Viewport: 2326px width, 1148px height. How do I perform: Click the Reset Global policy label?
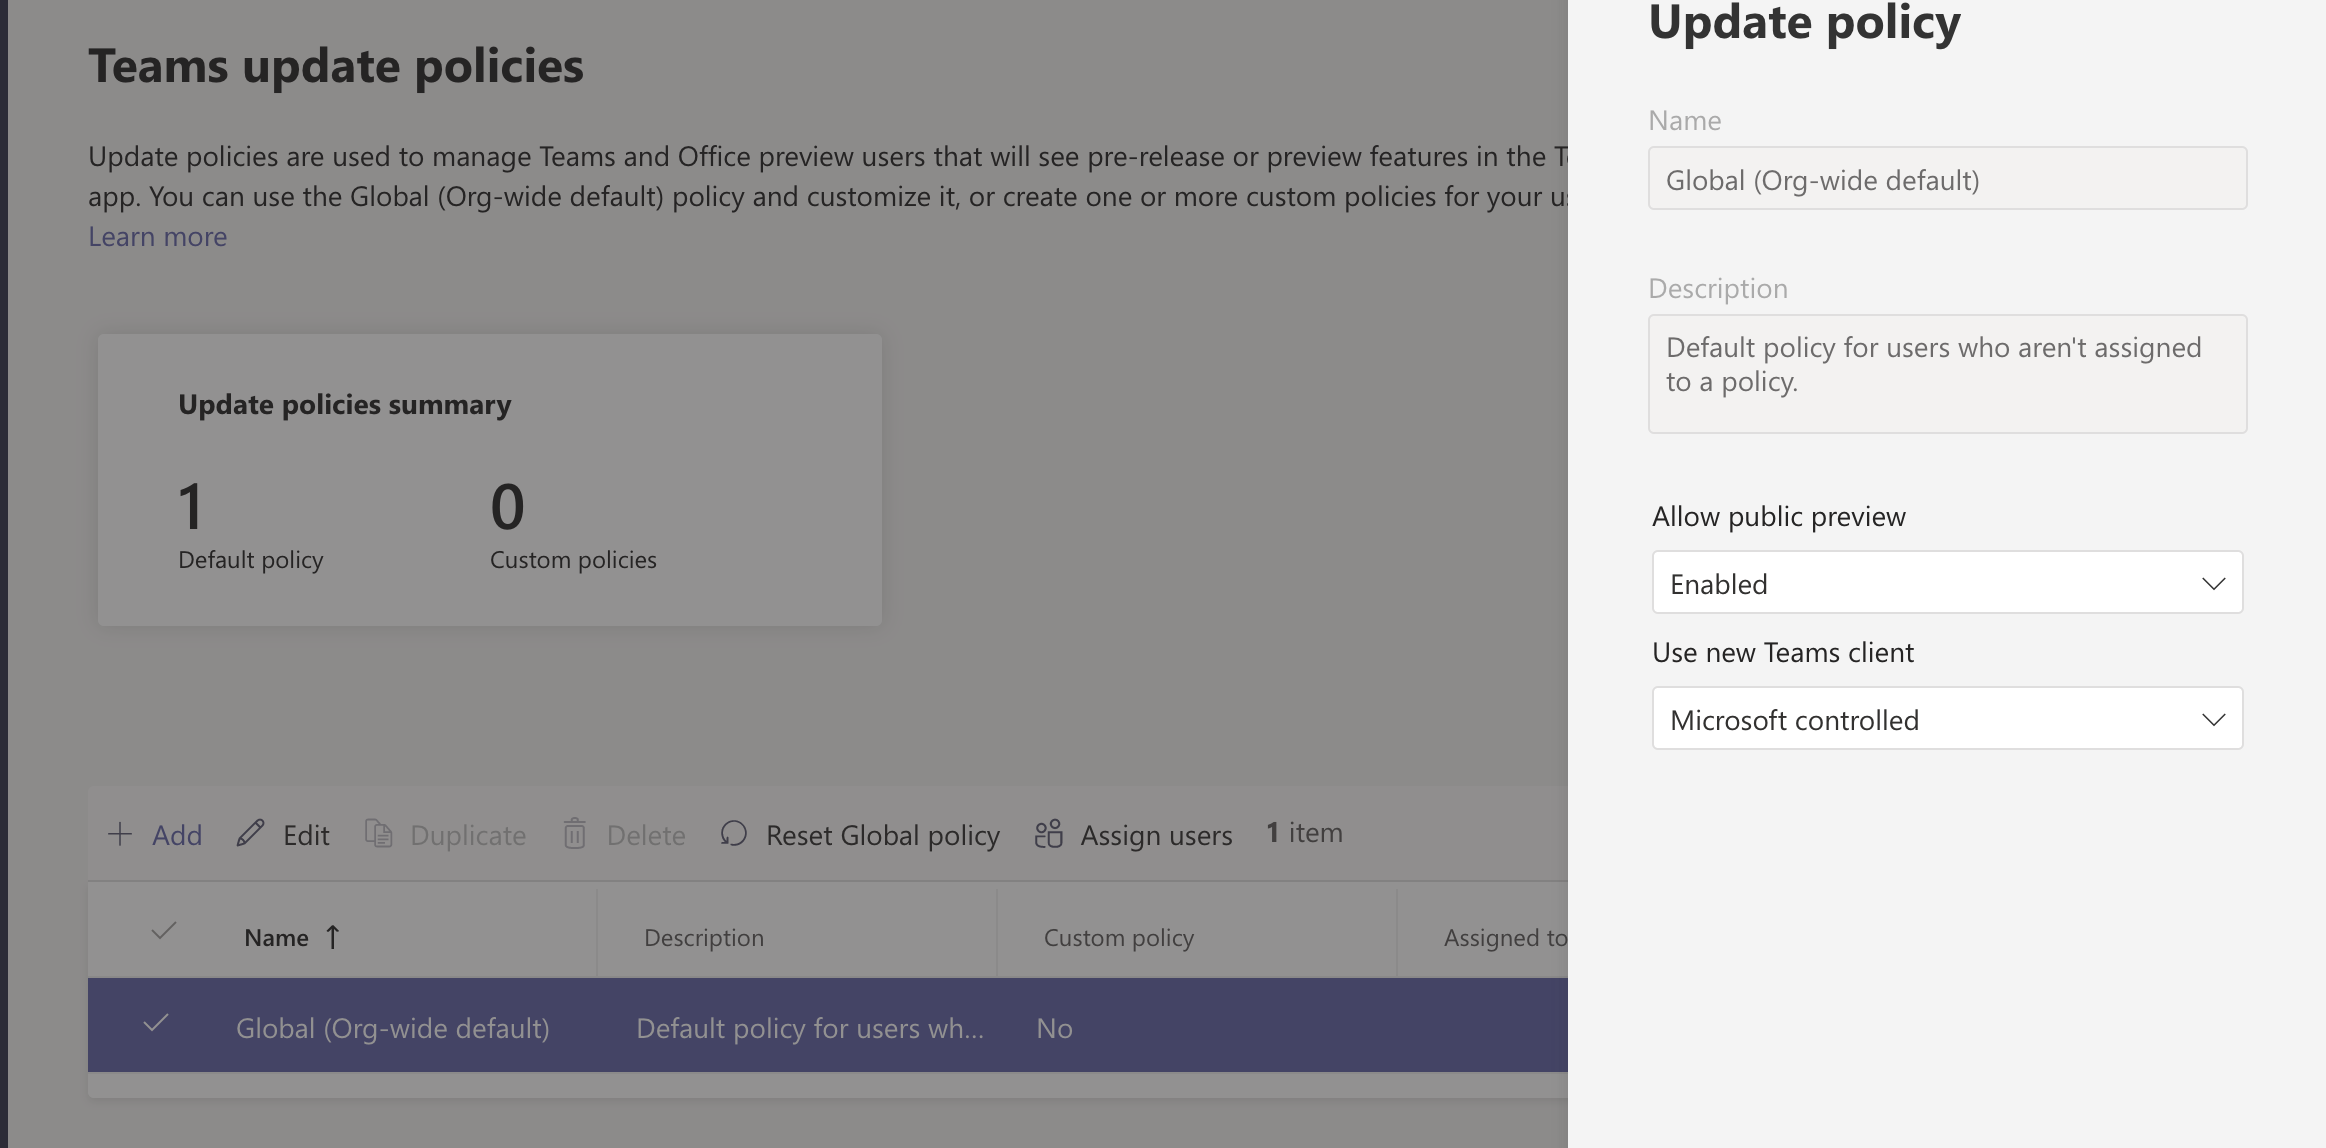[883, 835]
